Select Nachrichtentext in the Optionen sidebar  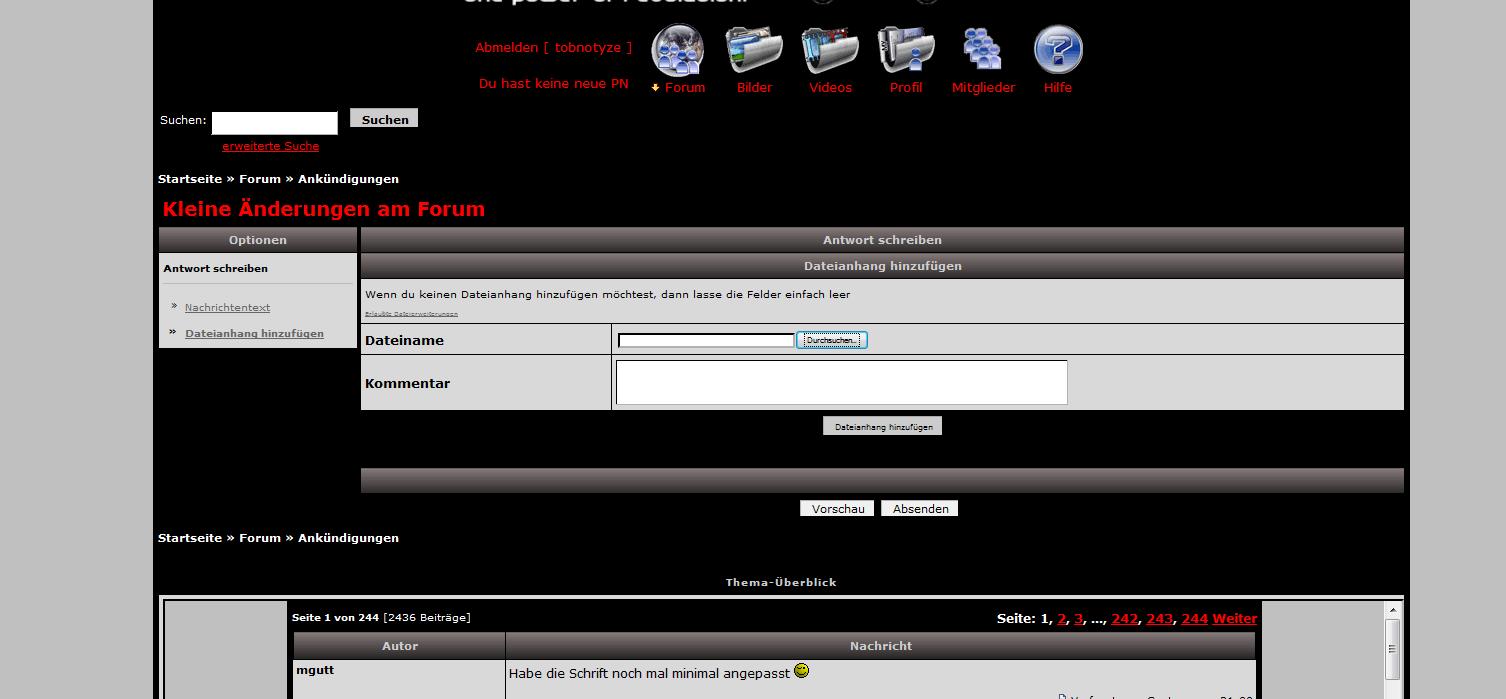click(227, 308)
